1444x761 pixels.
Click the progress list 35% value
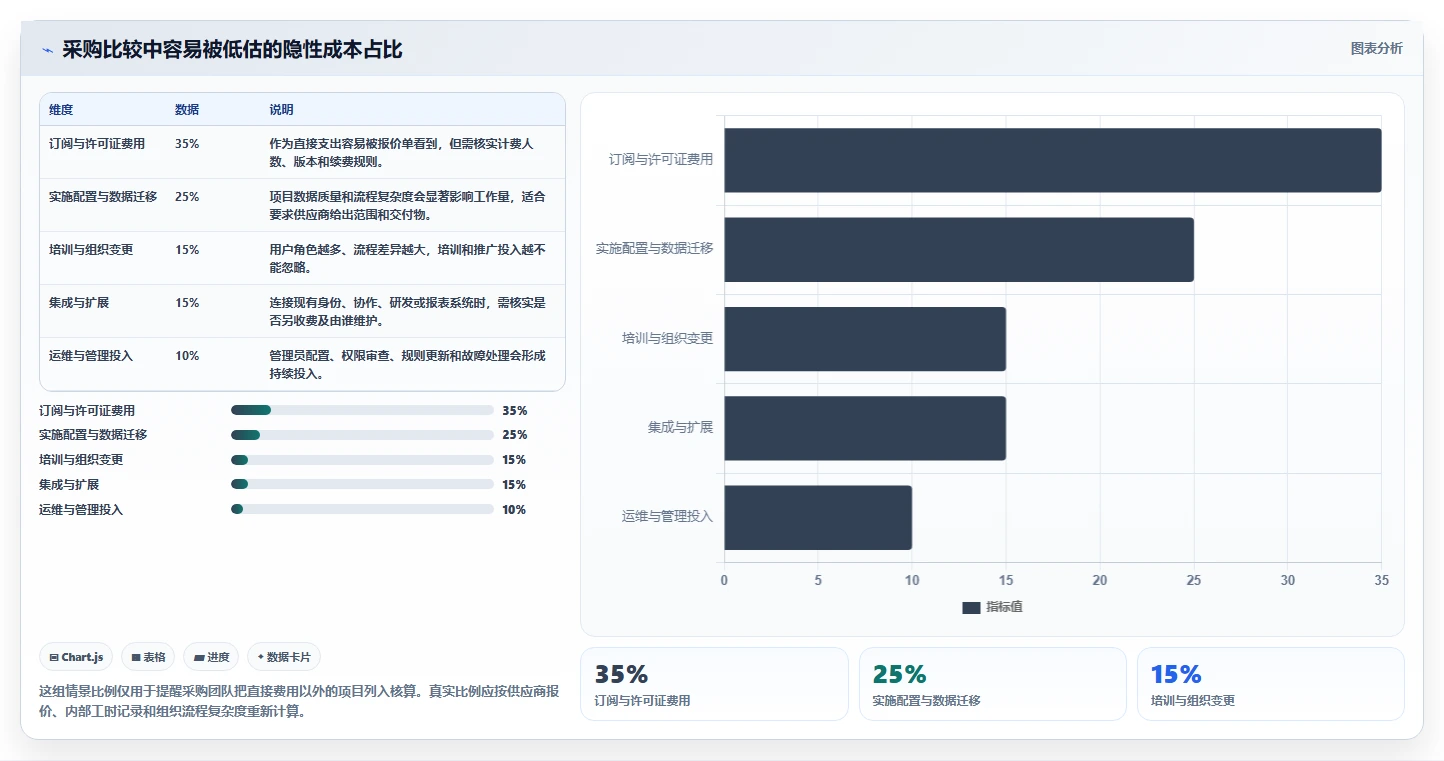coord(514,410)
